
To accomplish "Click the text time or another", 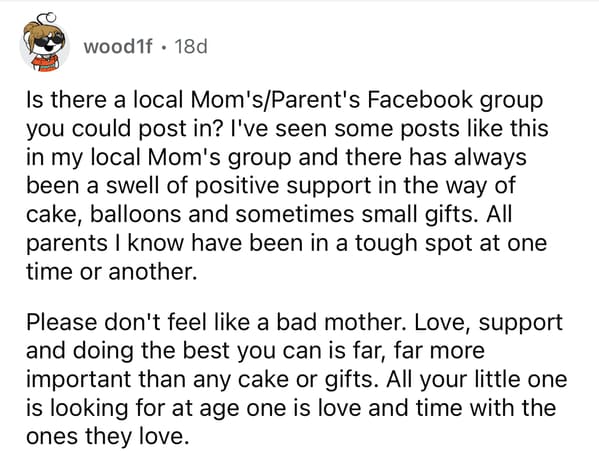I will click(112, 271).
